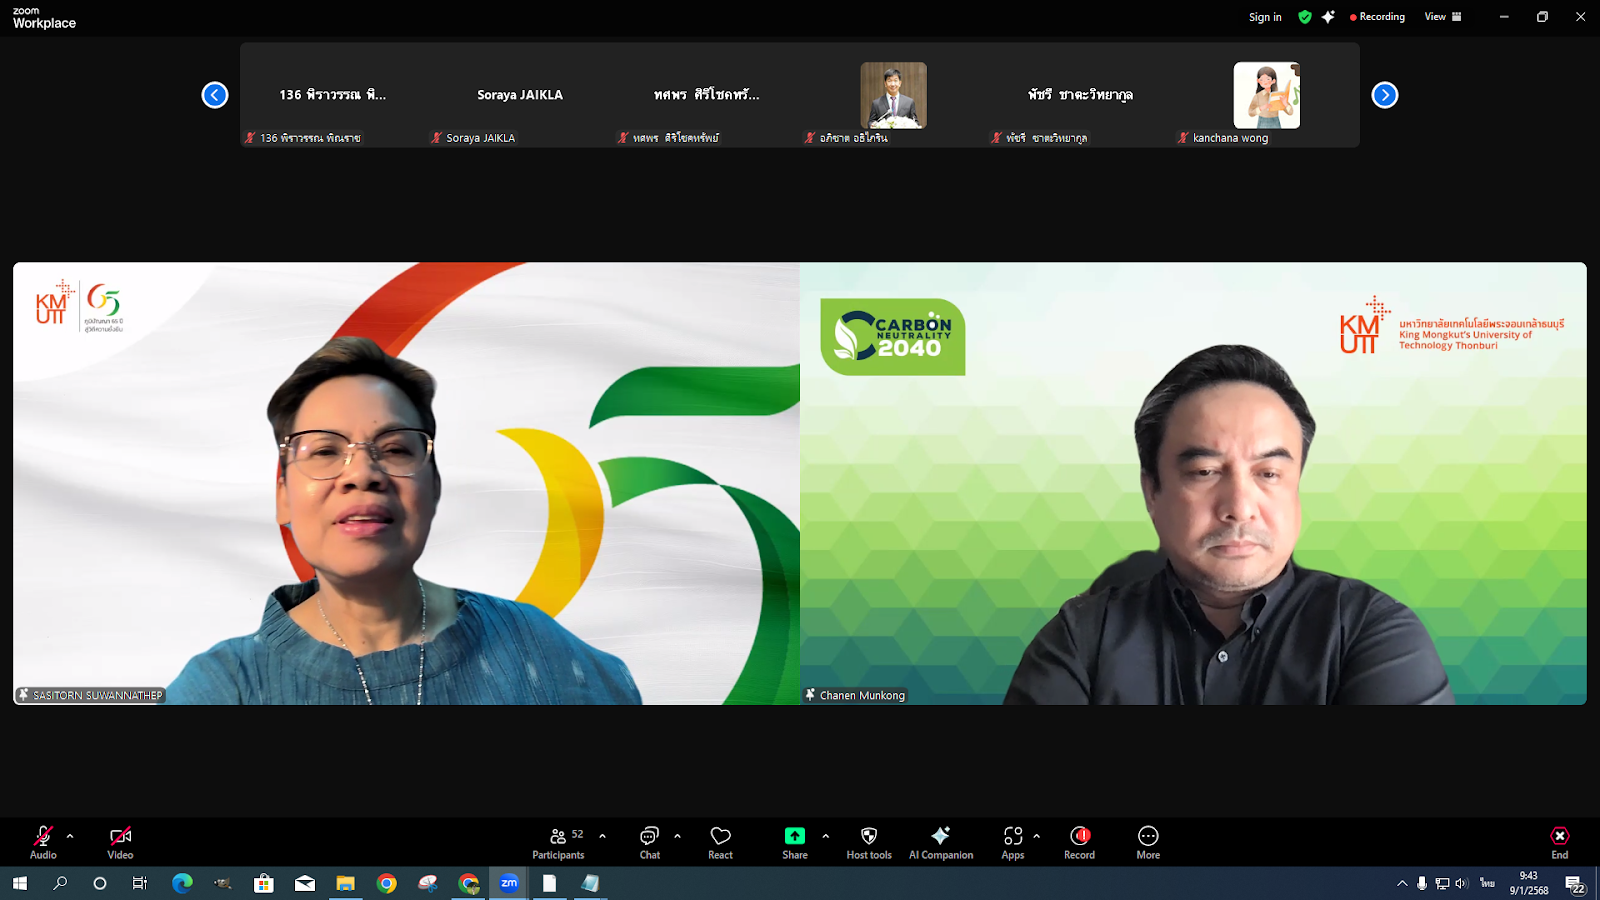Open the More options menu
Image resolution: width=1600 pixels, height=900 pixels.
coord(1148,842)
